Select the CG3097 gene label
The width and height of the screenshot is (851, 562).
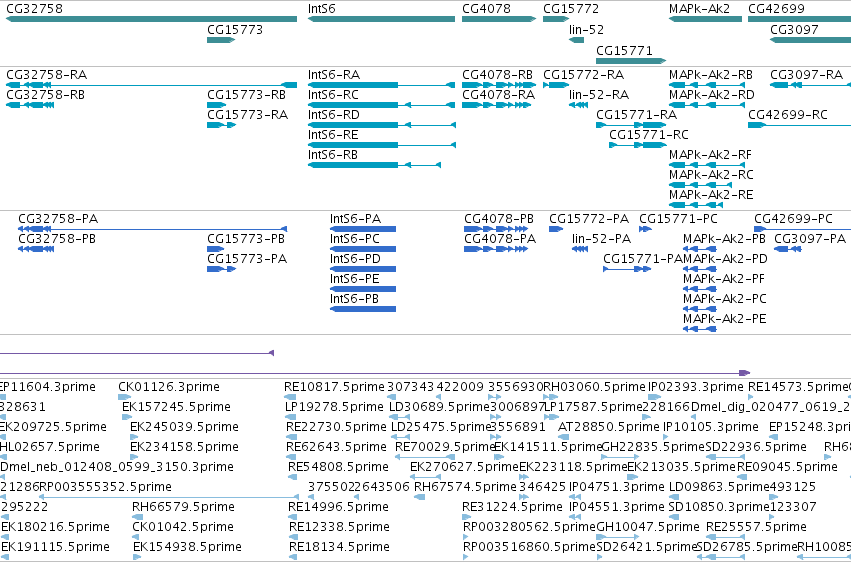[795, 29]
